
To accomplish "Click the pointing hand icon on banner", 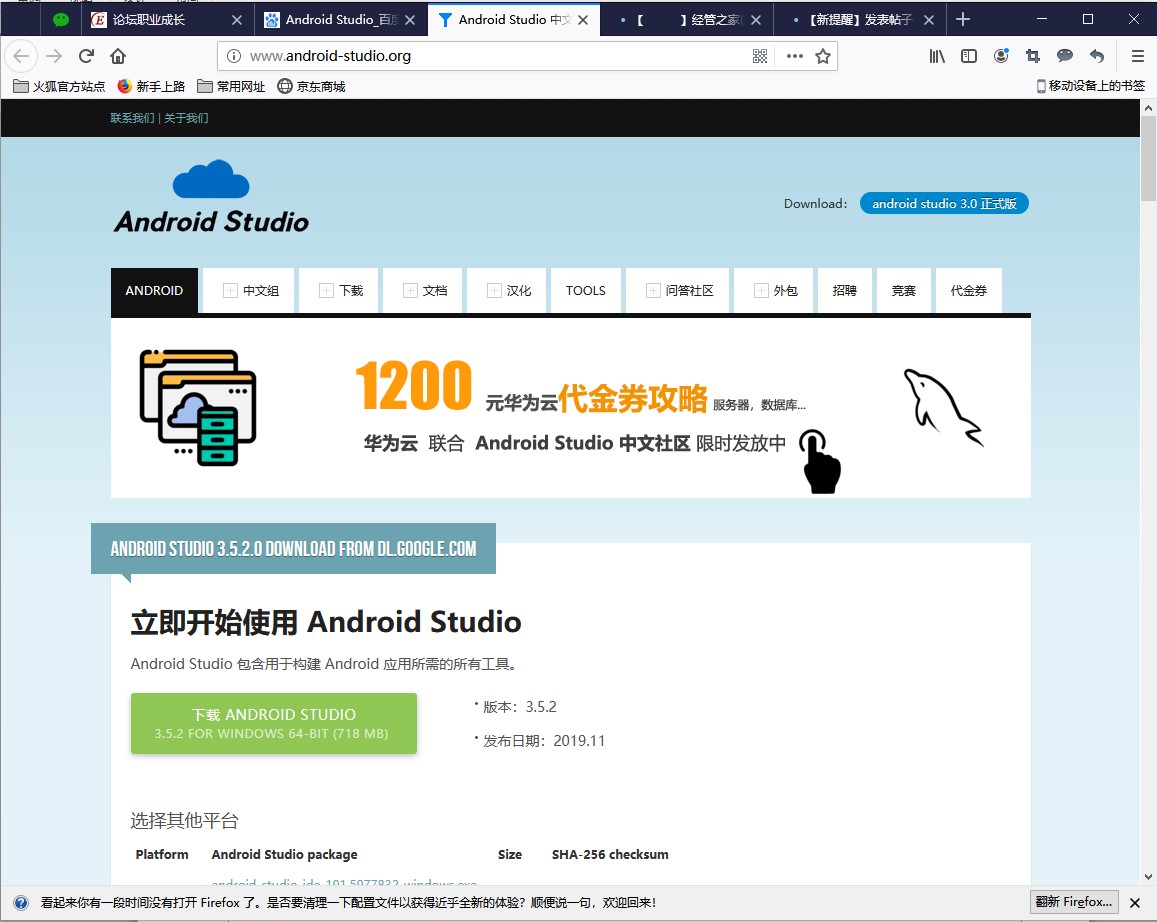I will (x=821, y=462).
